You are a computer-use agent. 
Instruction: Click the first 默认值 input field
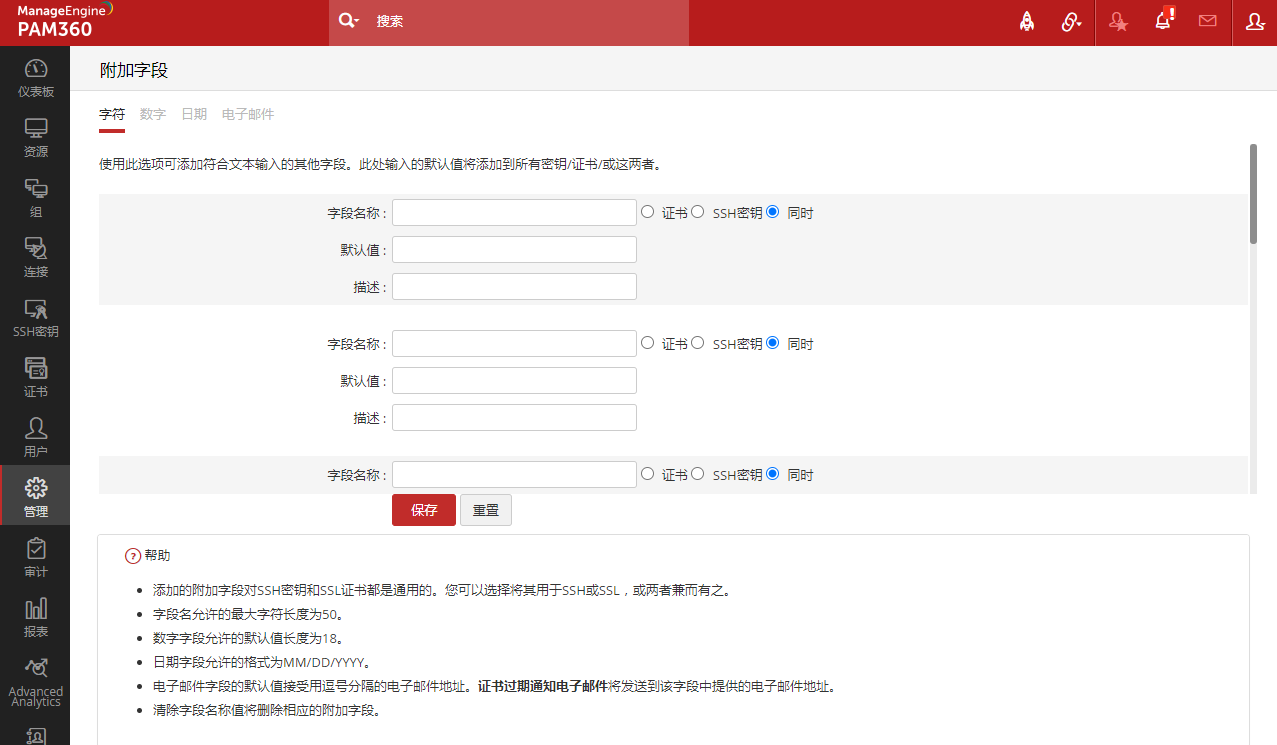(514, 249)
